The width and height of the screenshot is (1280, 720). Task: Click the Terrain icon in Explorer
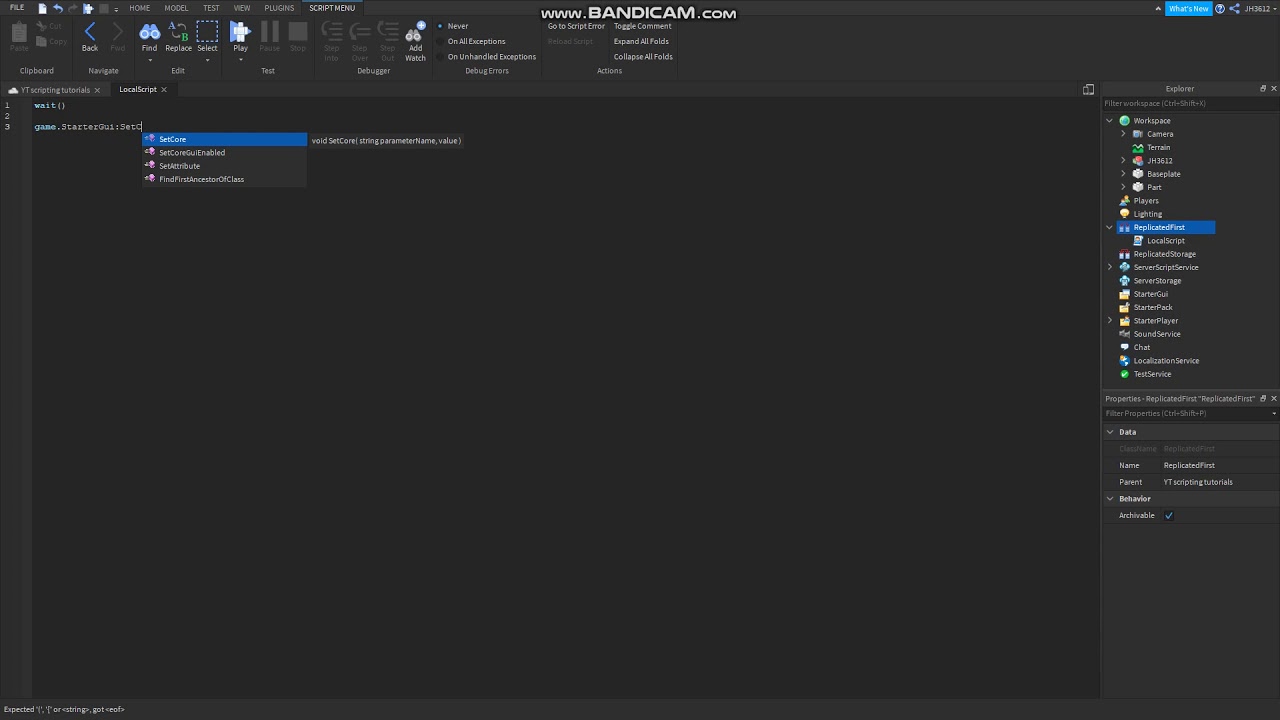click(x=1138, y=147)
